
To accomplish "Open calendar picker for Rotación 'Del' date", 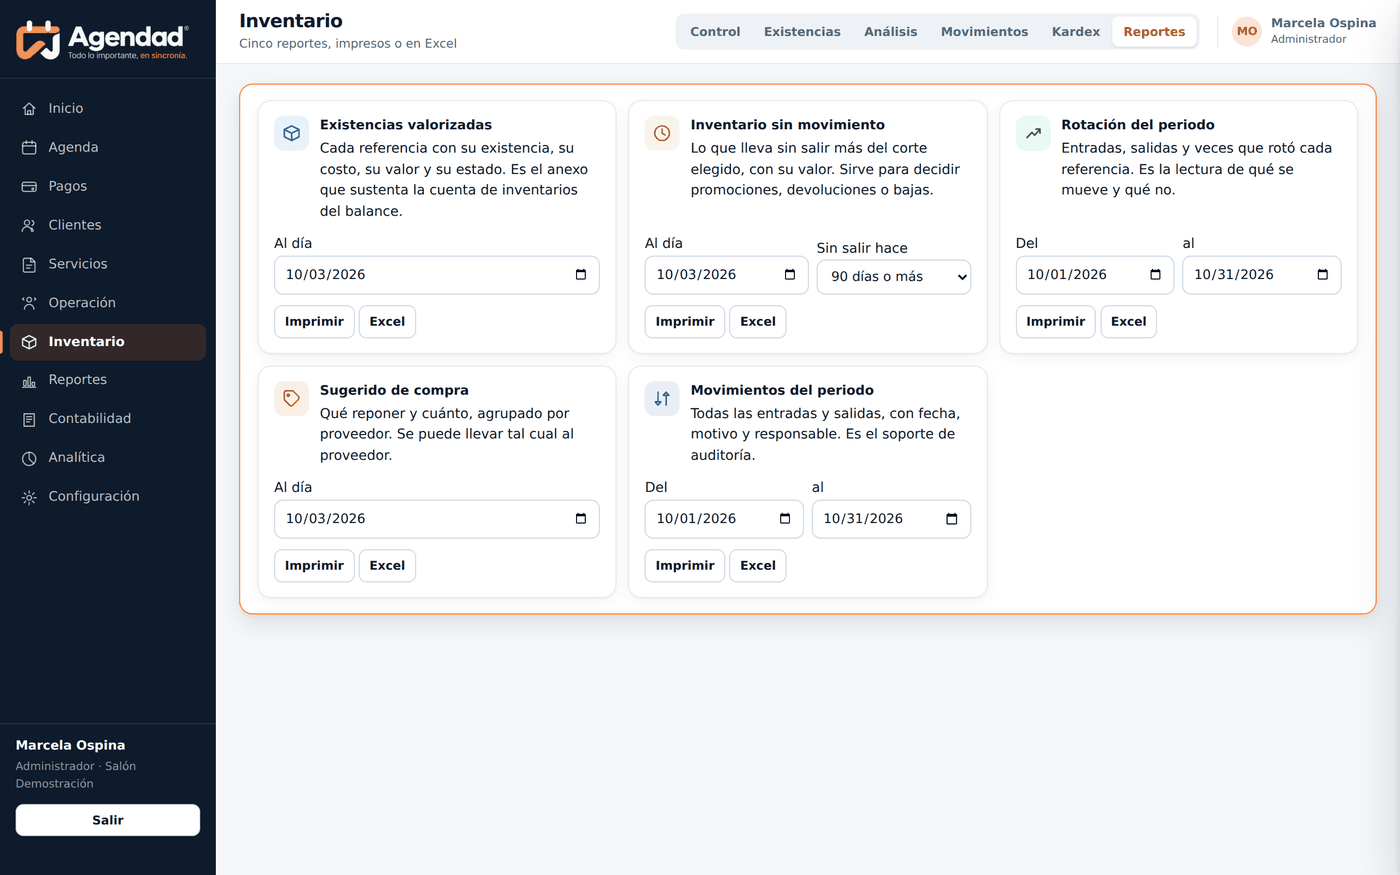I will [x=1155, y=275].
